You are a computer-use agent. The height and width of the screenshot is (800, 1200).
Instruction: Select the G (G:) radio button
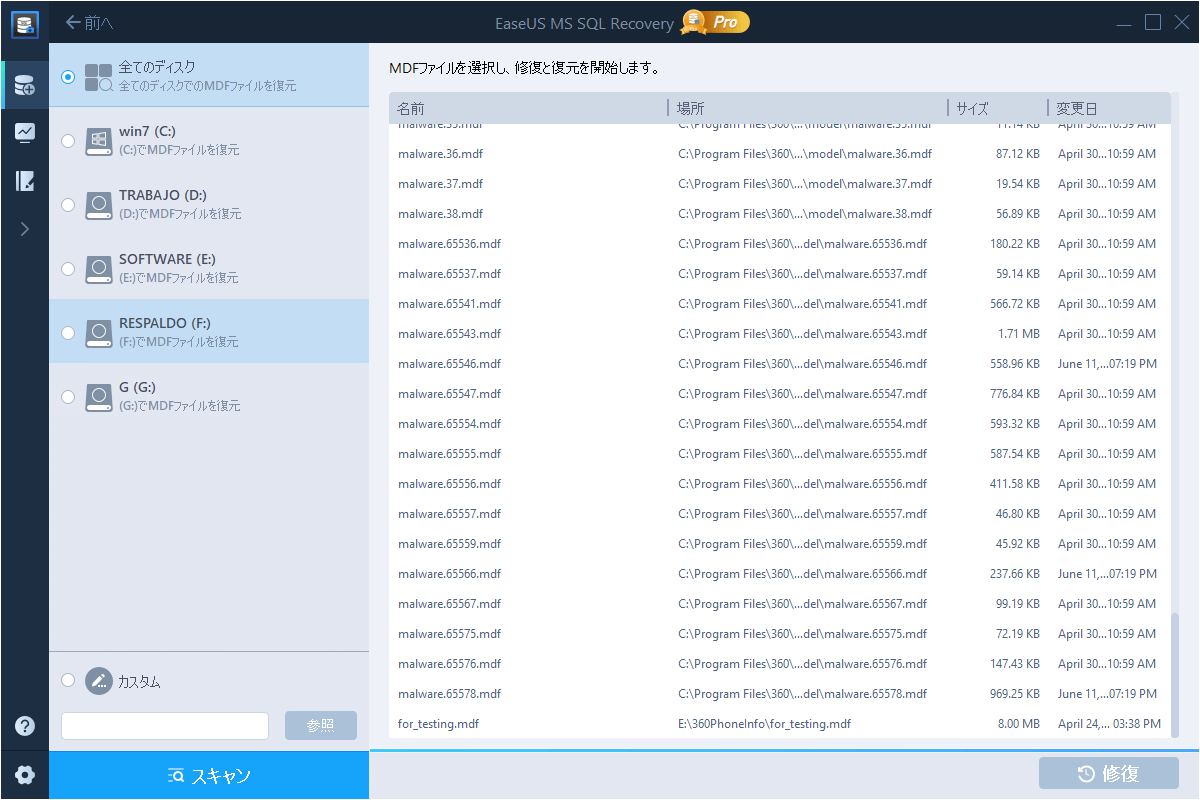(x=68, y=396)
